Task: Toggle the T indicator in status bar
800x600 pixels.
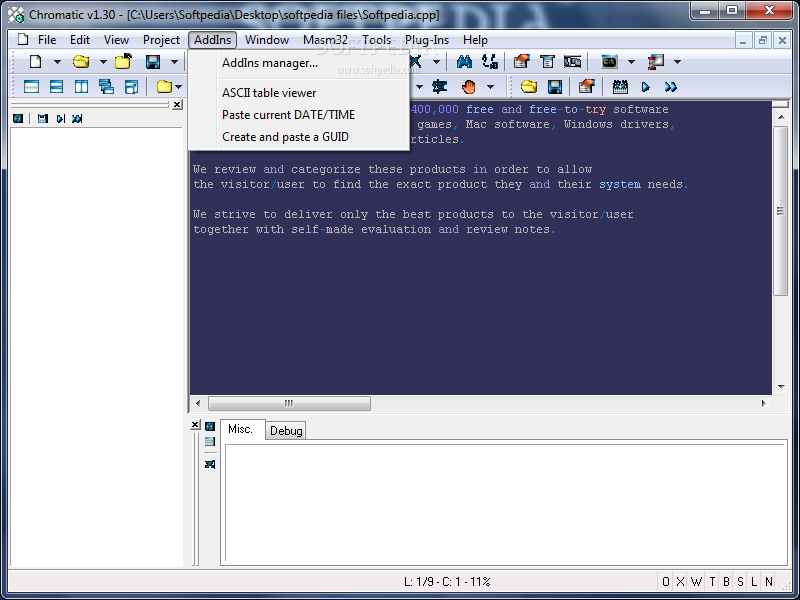Action: [x=712, y=582]
